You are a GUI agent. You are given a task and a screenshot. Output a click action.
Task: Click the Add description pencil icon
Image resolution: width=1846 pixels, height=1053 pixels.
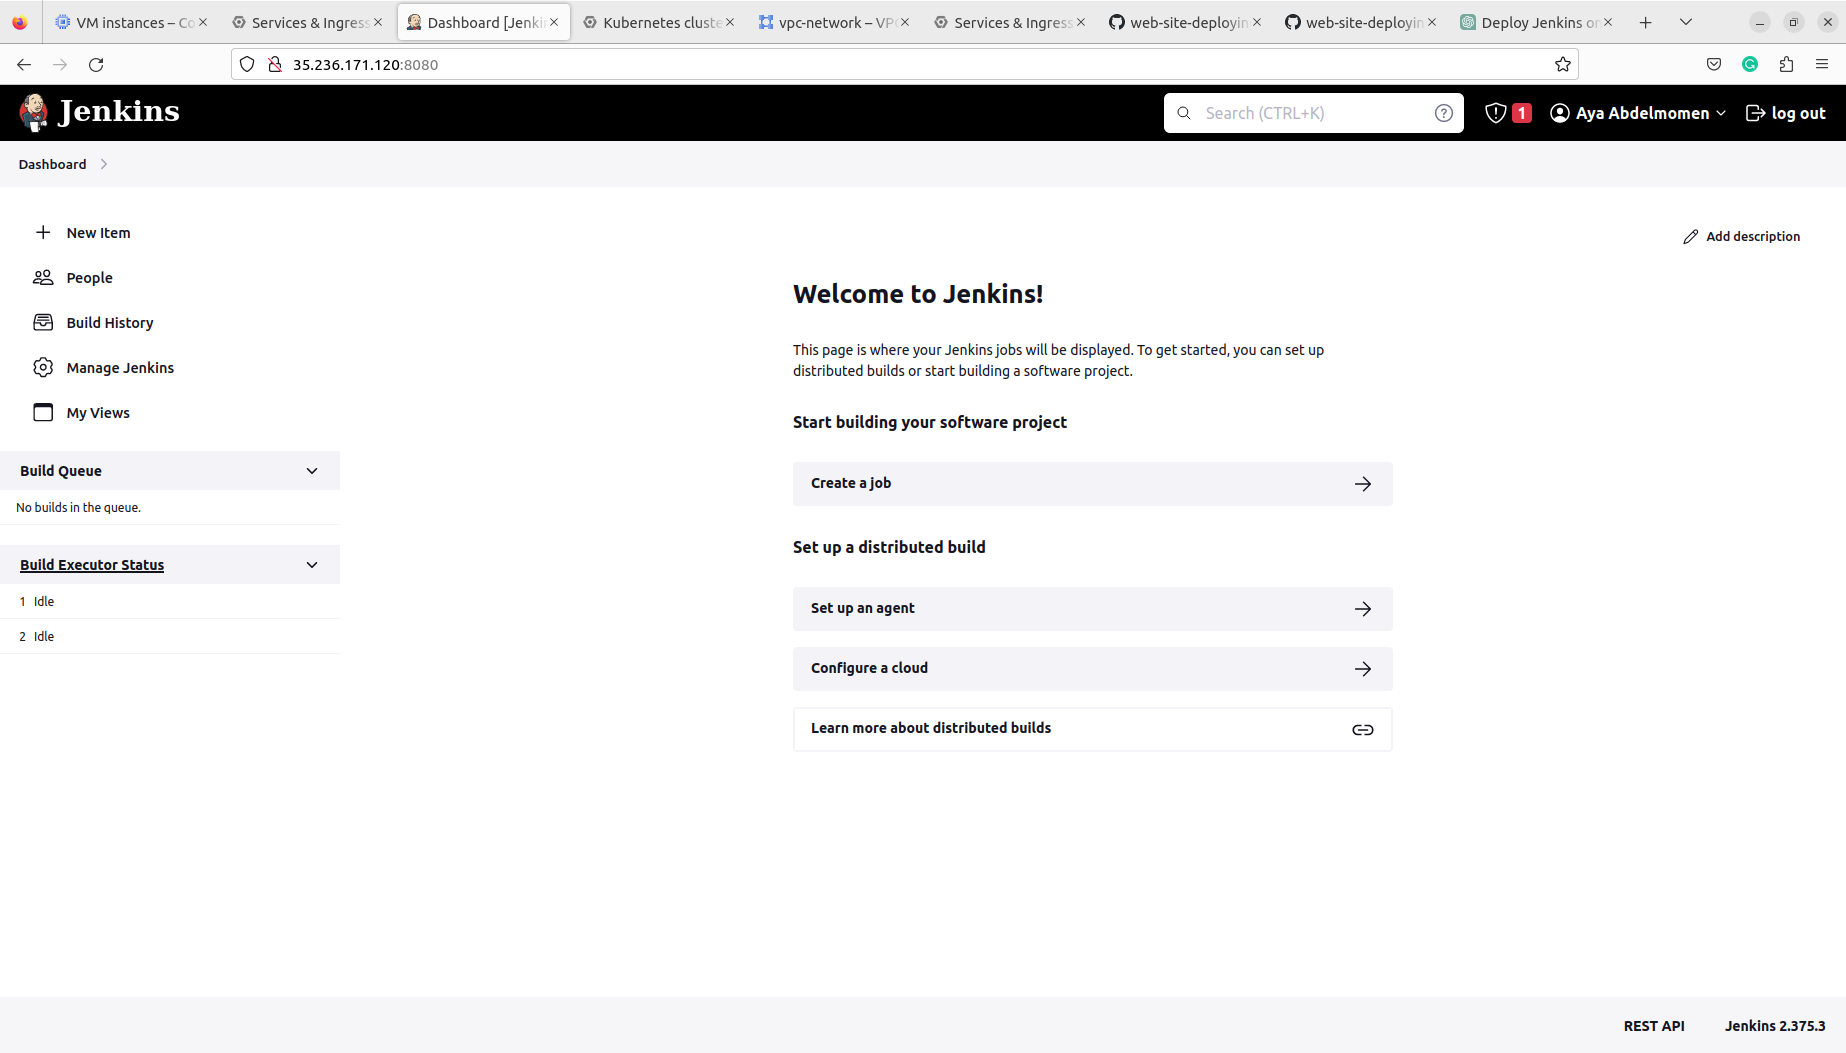(x=1690, y=236)
